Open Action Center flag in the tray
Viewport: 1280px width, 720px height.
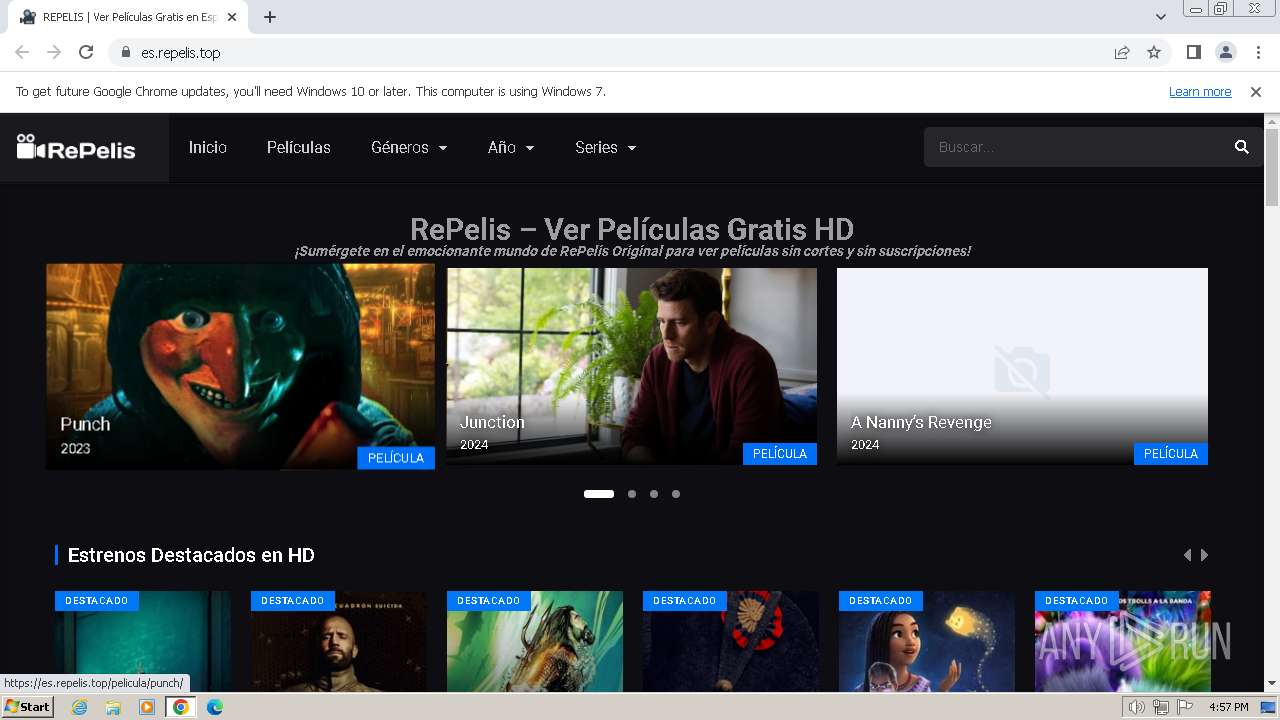pos(1185,707)
